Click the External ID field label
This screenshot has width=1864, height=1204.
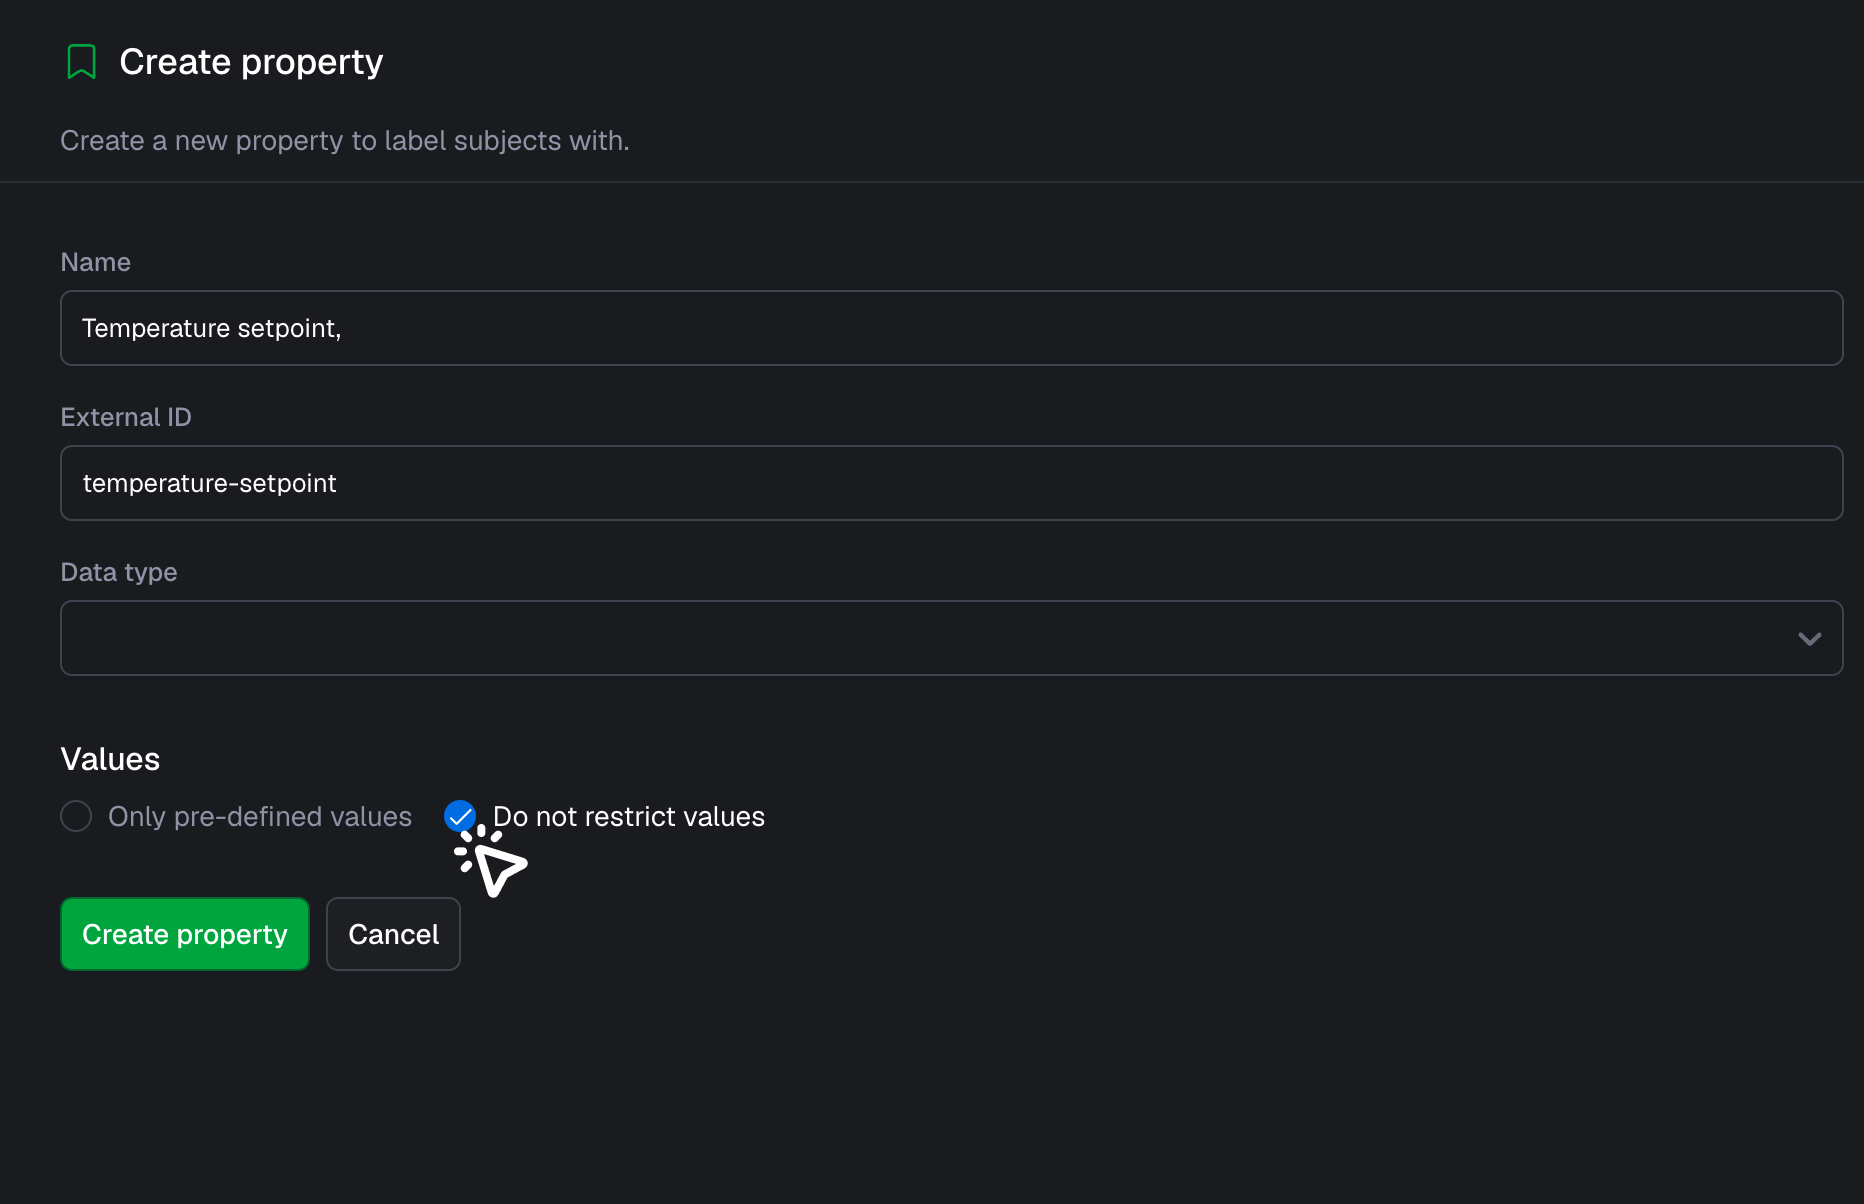click(x=126, y=417)
